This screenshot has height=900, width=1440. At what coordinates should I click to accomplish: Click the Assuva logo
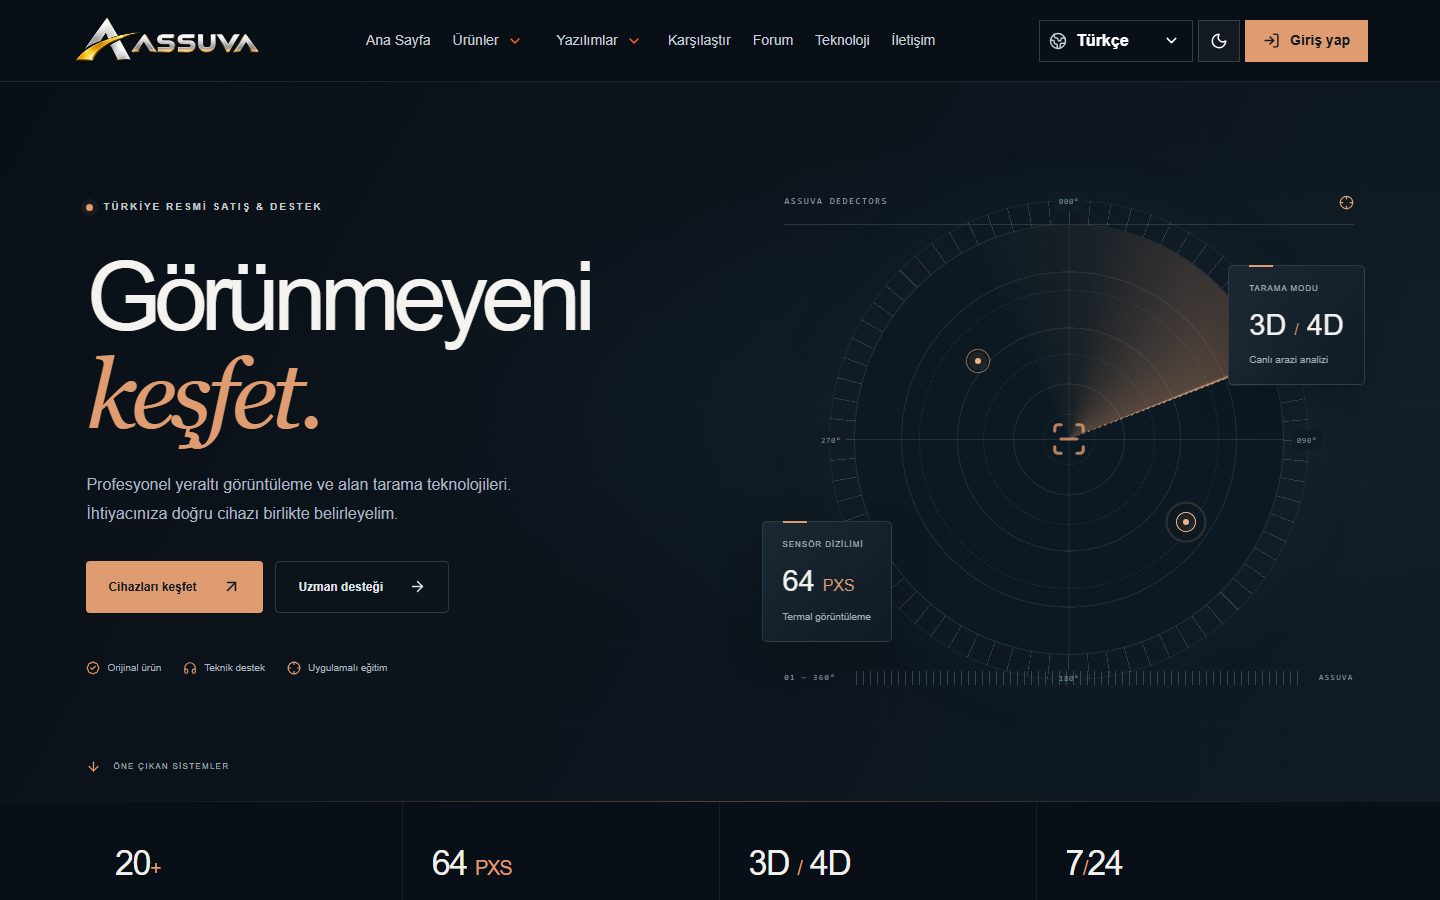pyautogui.click(x=168, y=40)
